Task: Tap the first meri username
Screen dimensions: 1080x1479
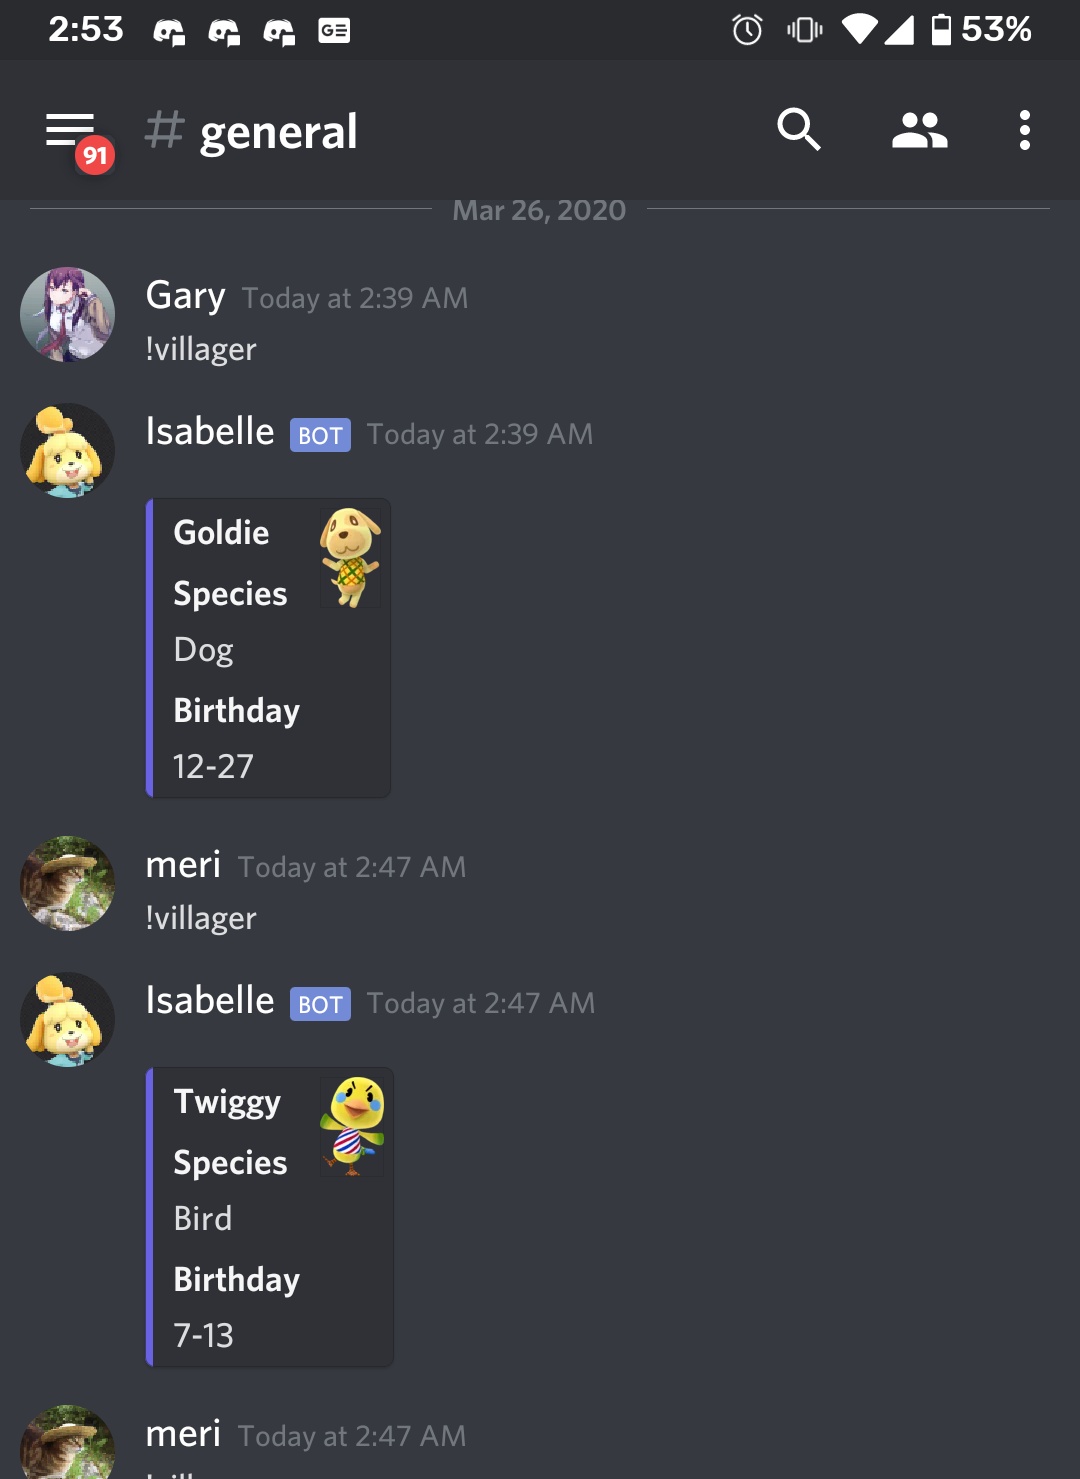Action: point(183,865)
